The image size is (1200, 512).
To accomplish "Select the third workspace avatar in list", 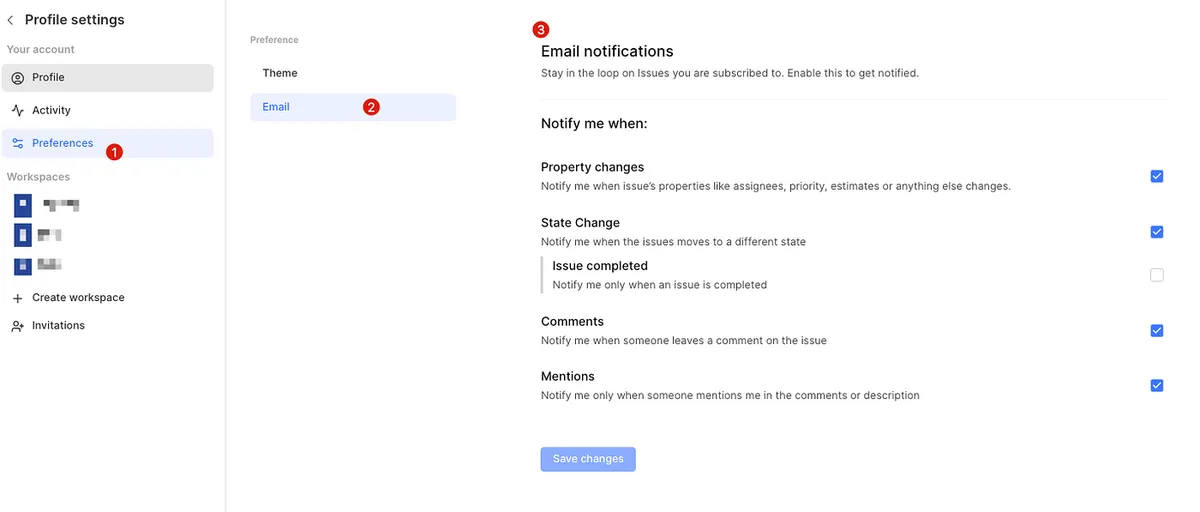I will [x=23, y=266].
